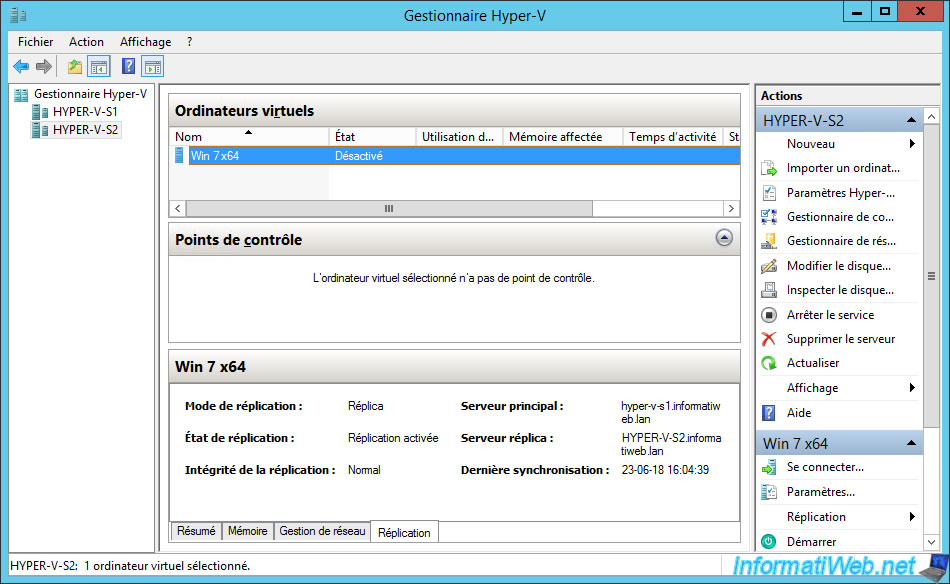Switch to the Mémoire tab
950x584 pixels.
tap(247, 531)
